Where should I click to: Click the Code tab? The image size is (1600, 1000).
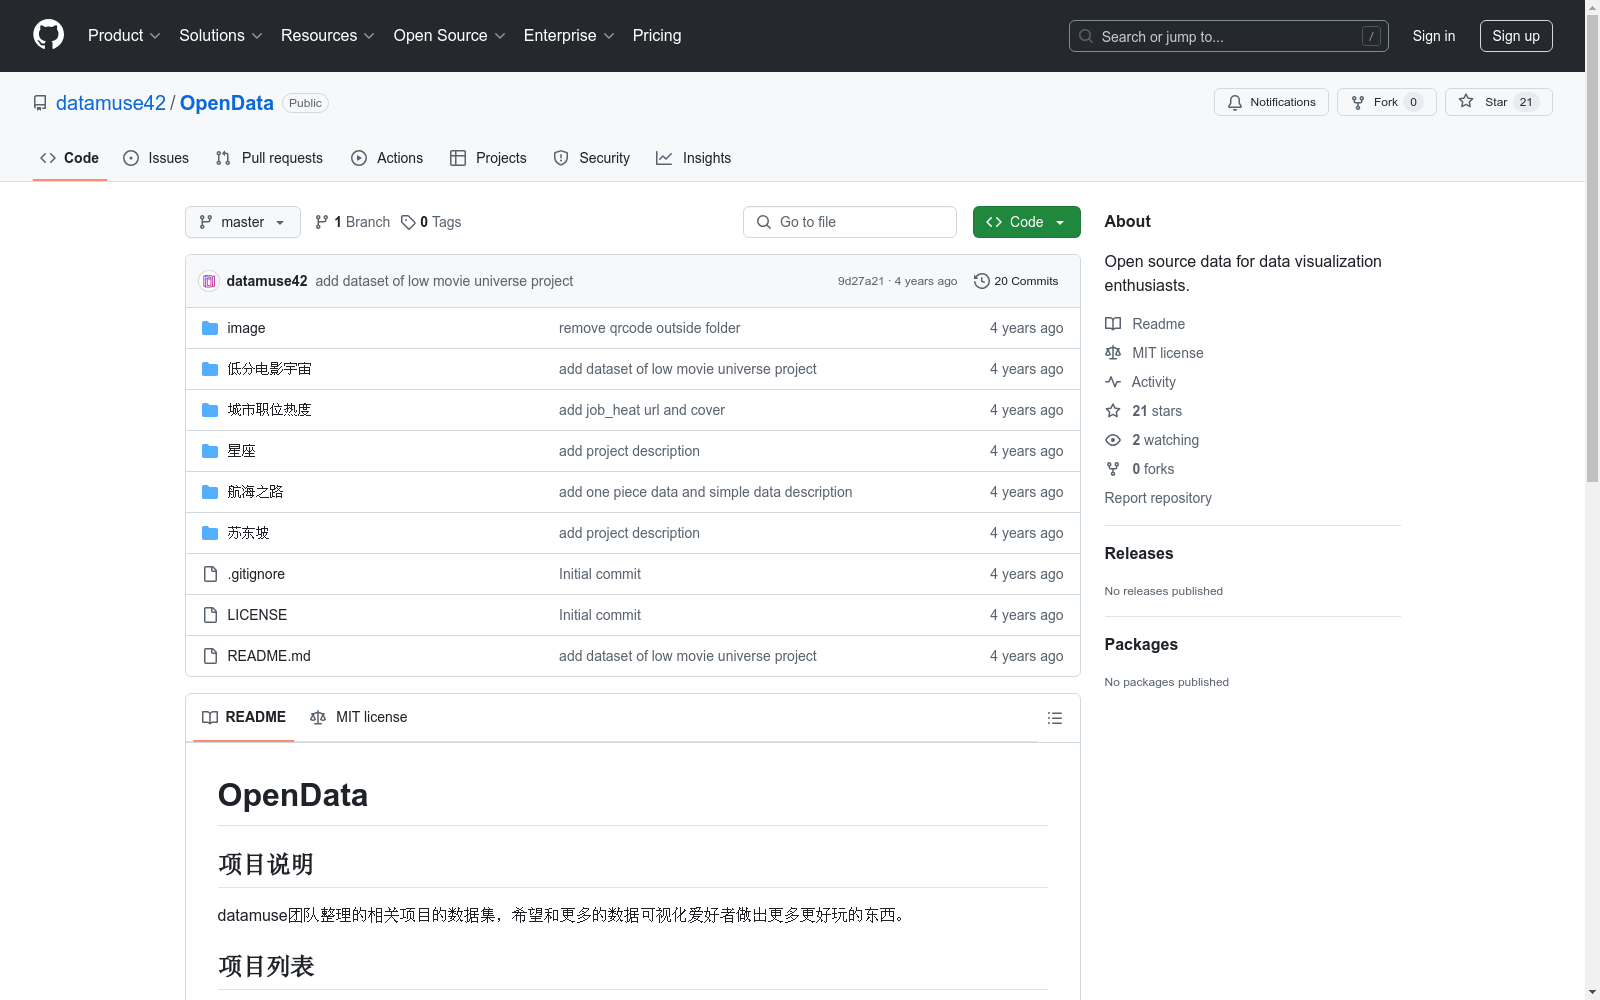70,158
